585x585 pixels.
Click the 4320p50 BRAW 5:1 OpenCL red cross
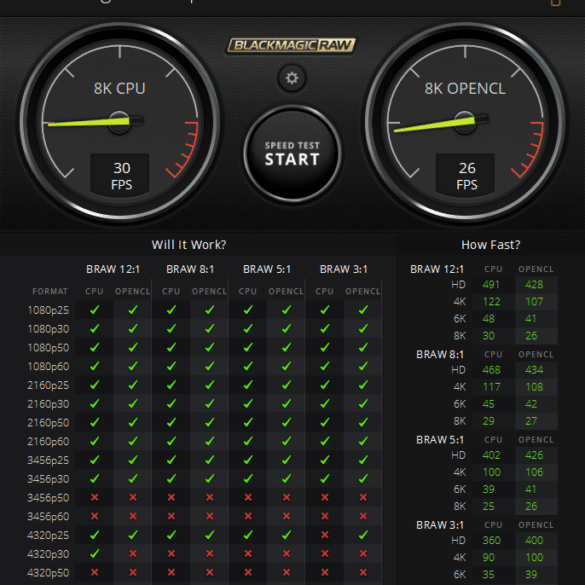pyautogui.click(x=286, y=572)
